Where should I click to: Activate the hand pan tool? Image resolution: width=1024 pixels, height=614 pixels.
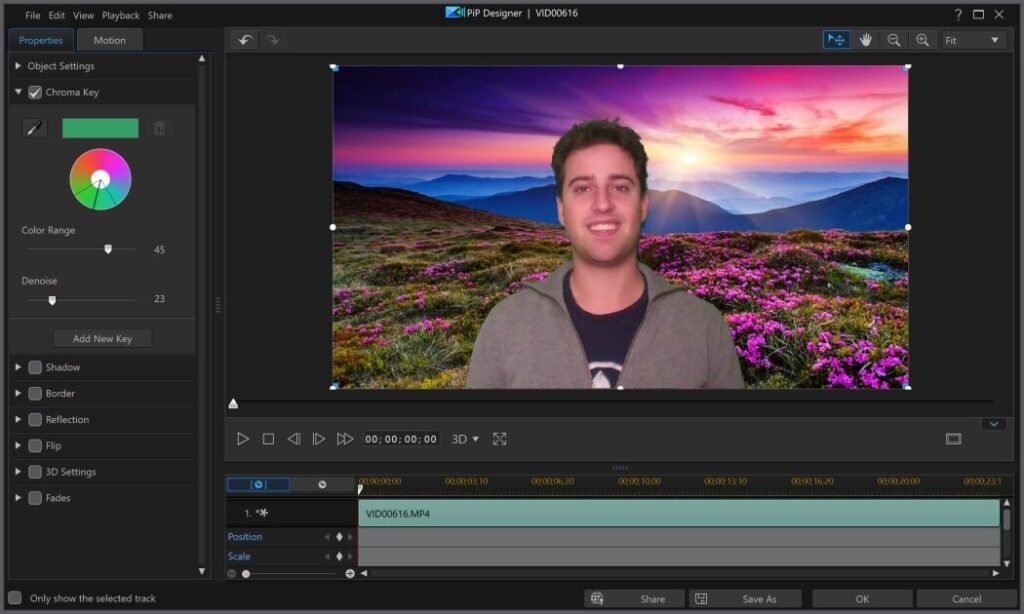click(x=865, y=40)
